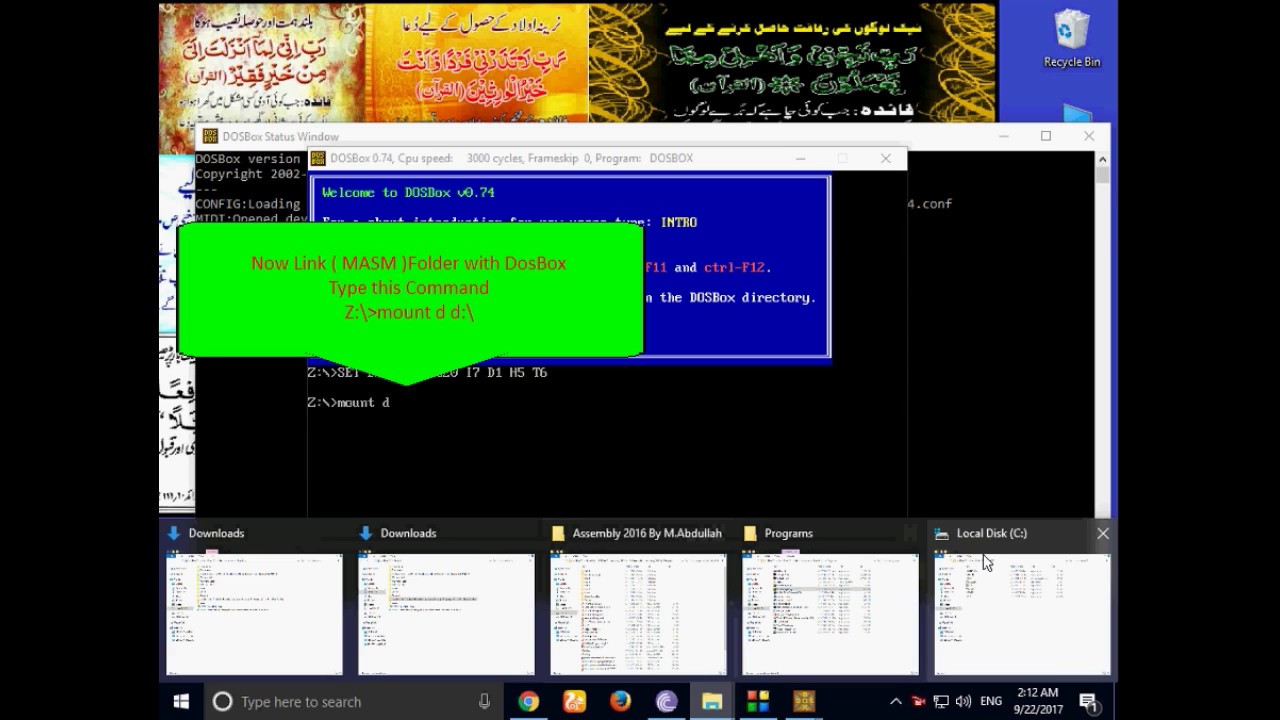Open the ENG input language selector
The height and width of the screenshot is (720, 1280).
coord(991,702)
